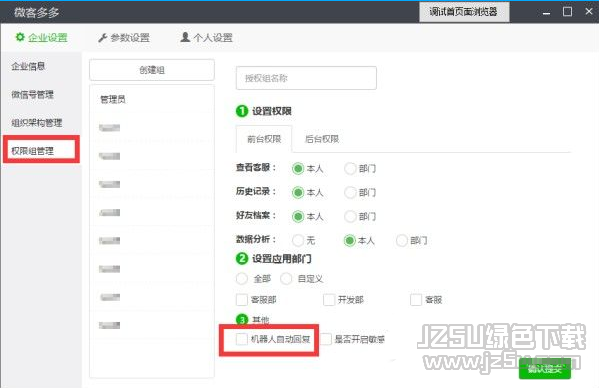
Task: Set 数据分析 to 本人
Action: click(349, 241)
